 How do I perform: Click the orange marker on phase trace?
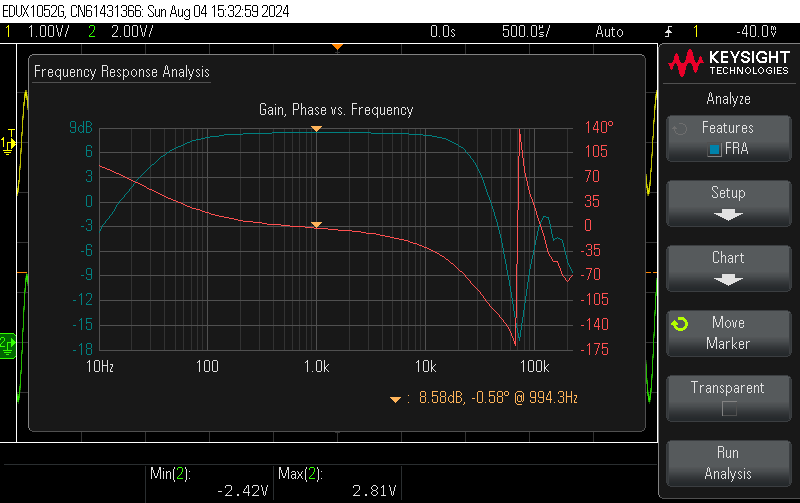click(316, 225)
